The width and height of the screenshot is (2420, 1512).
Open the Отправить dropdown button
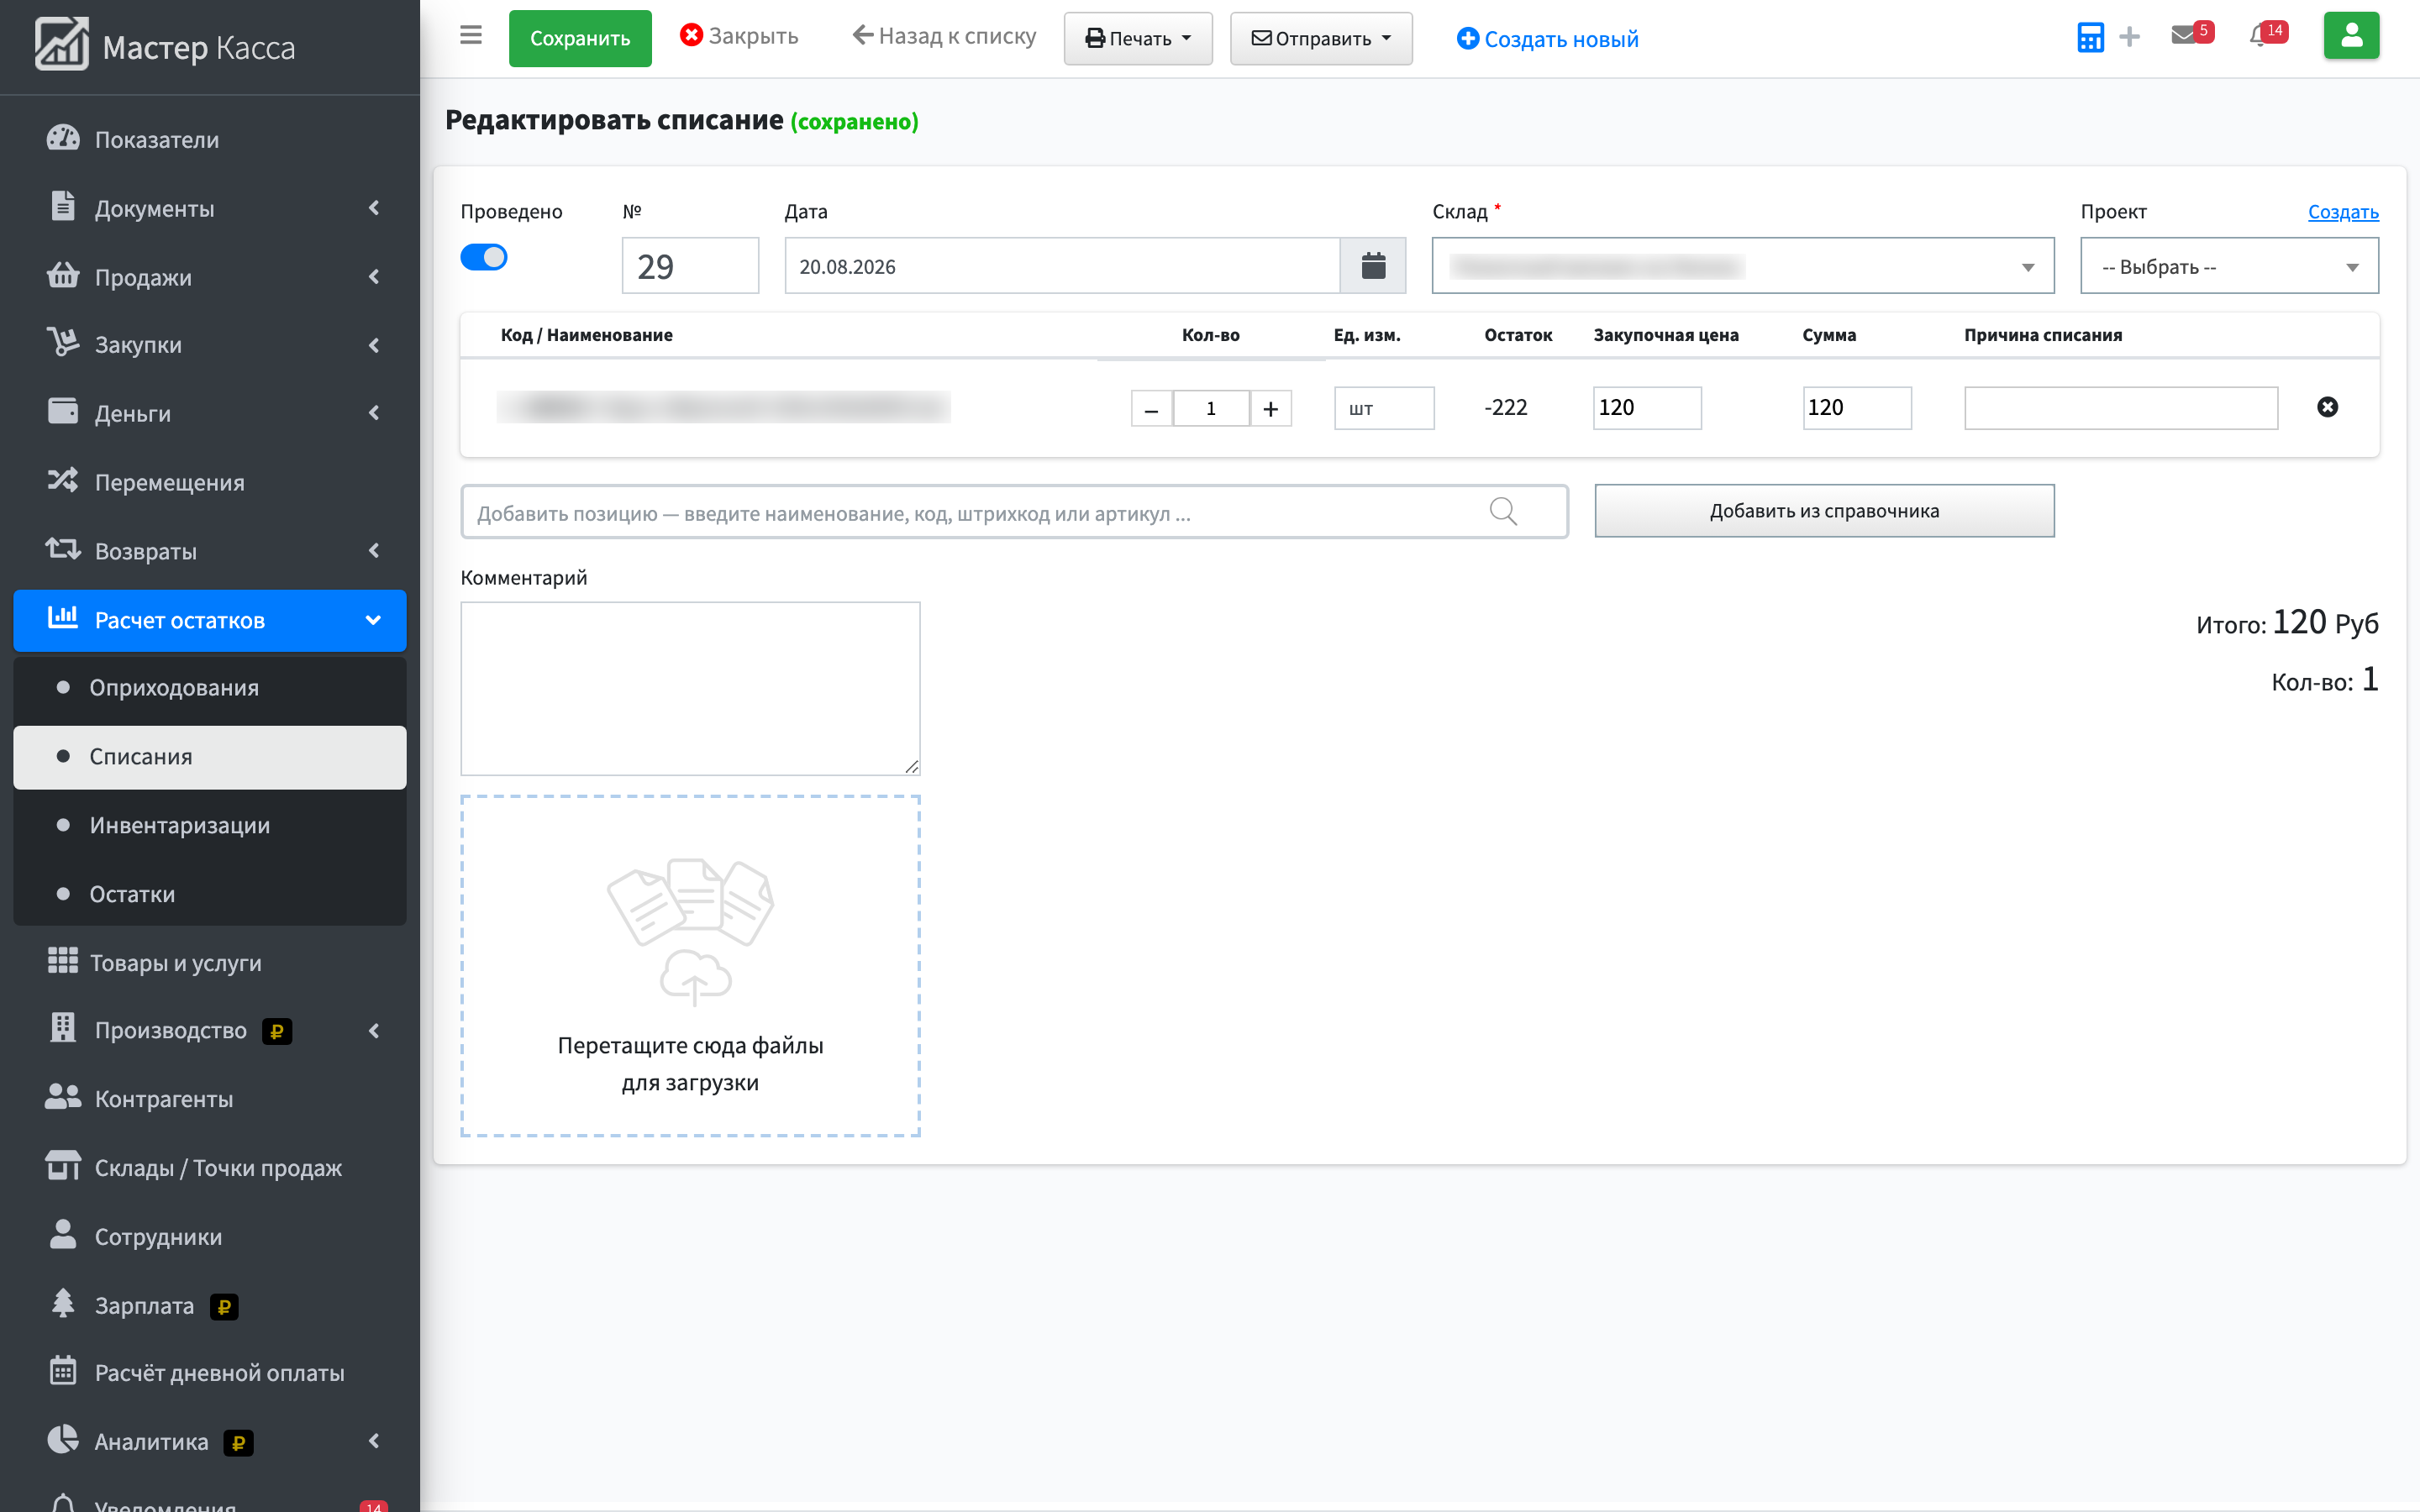tap(1321, 38)
